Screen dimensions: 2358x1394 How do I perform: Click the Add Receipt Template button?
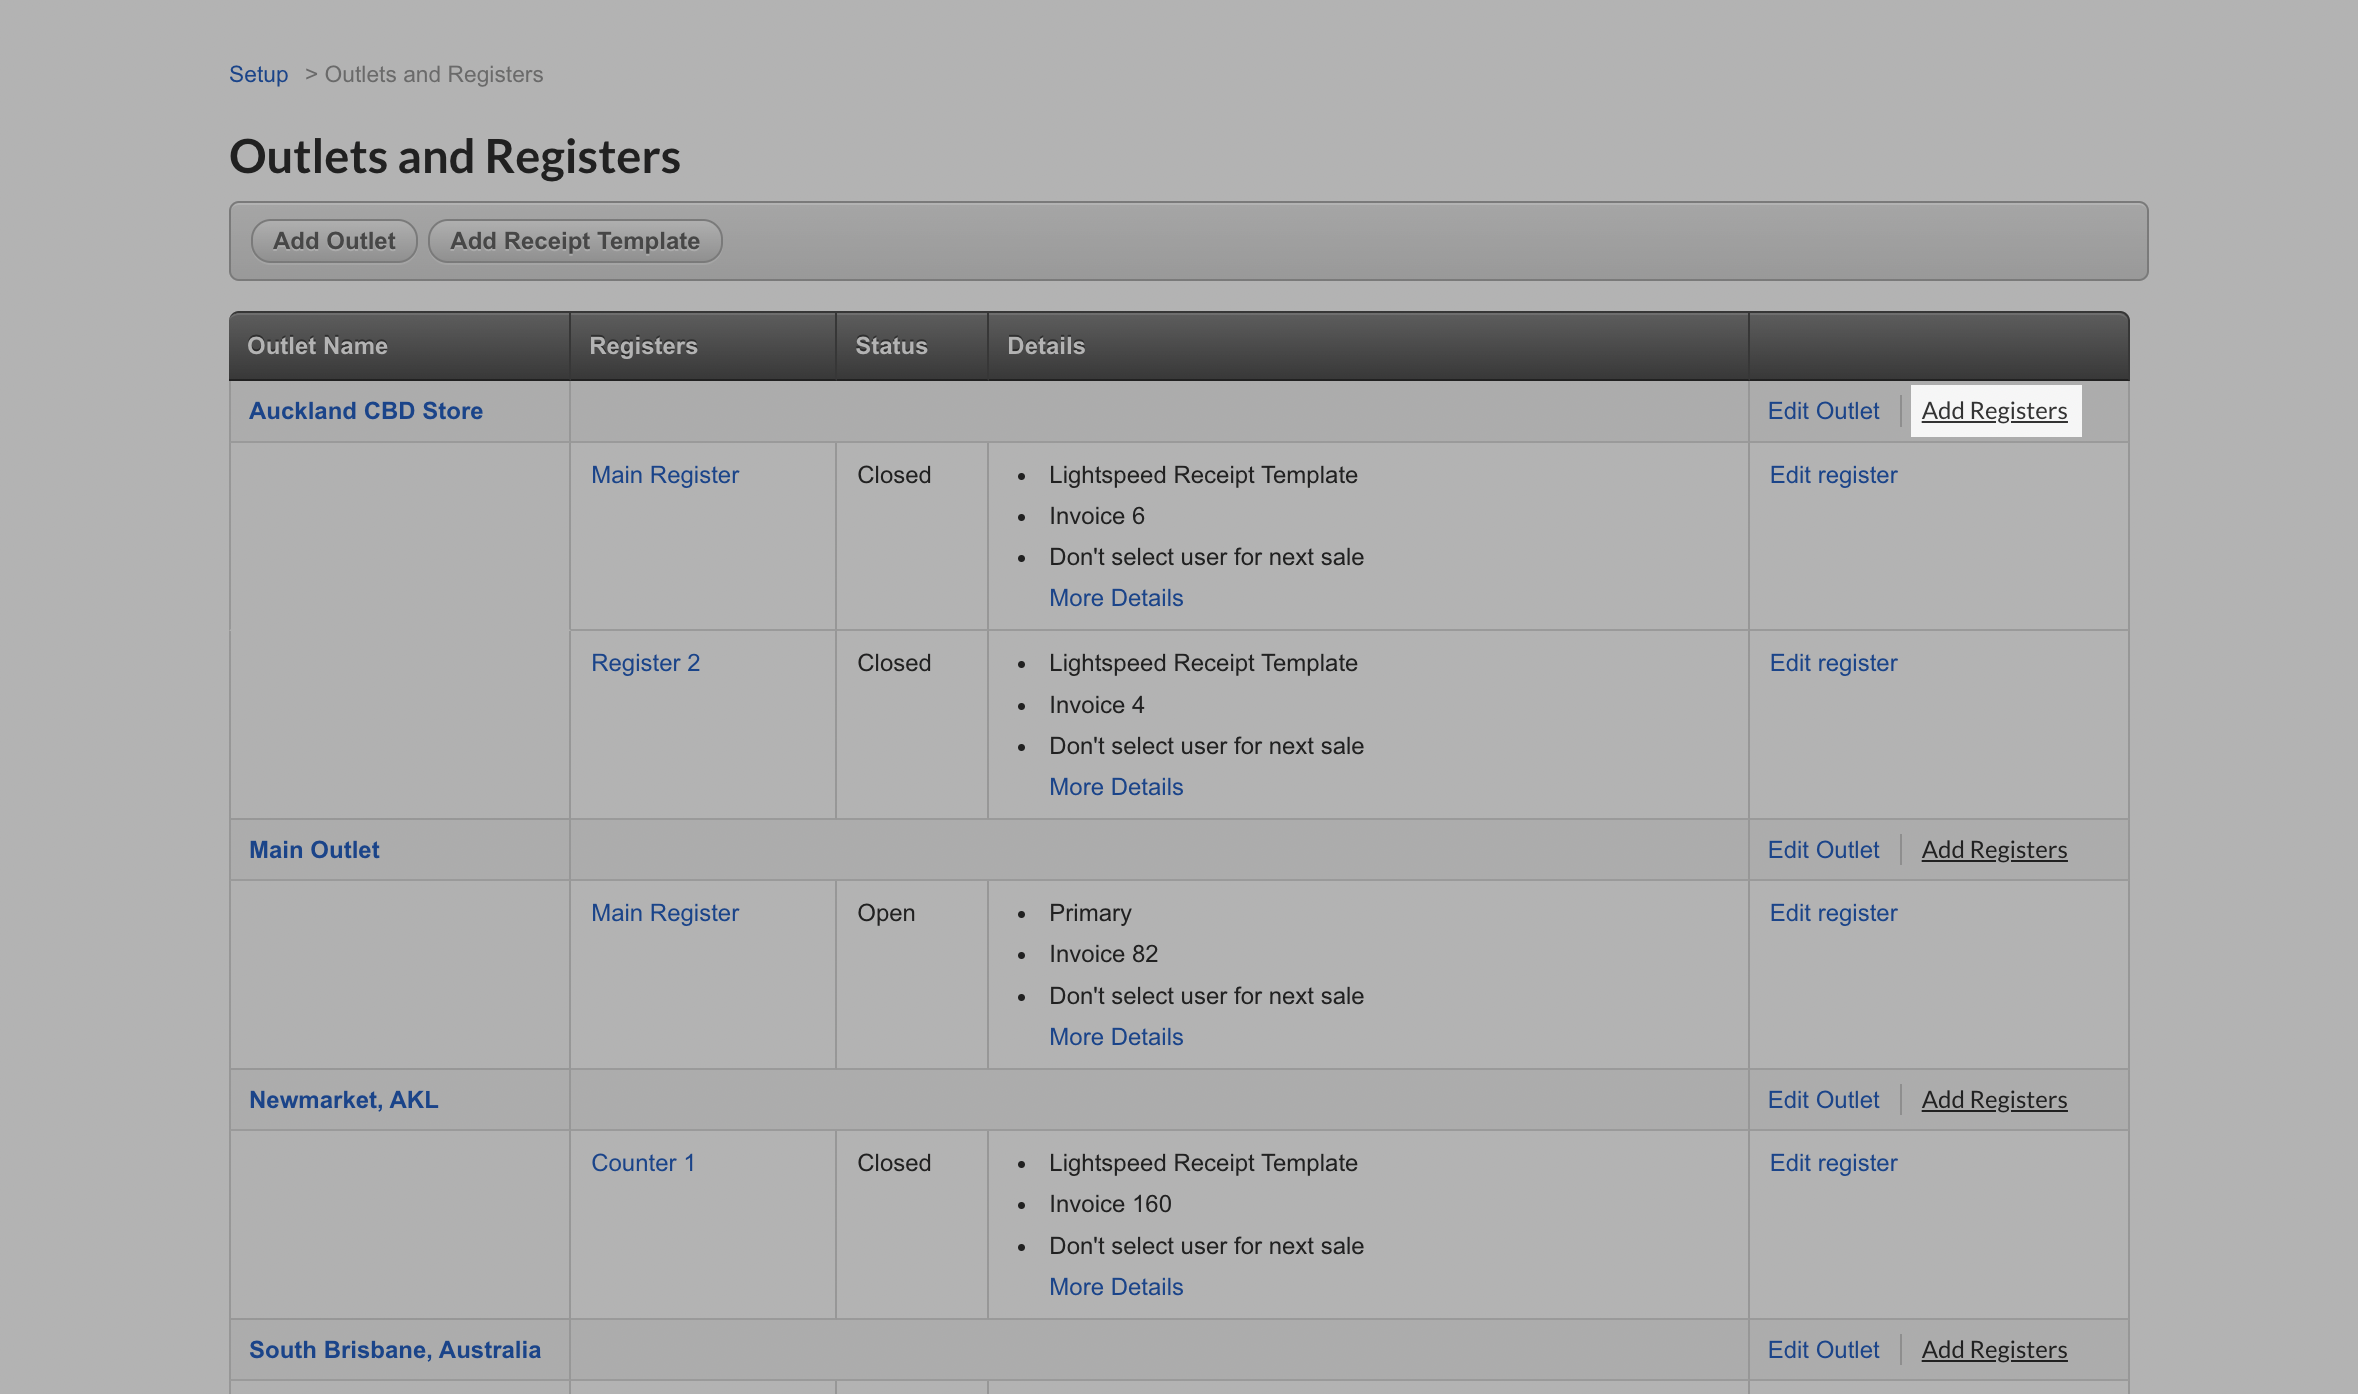point(574,240)
